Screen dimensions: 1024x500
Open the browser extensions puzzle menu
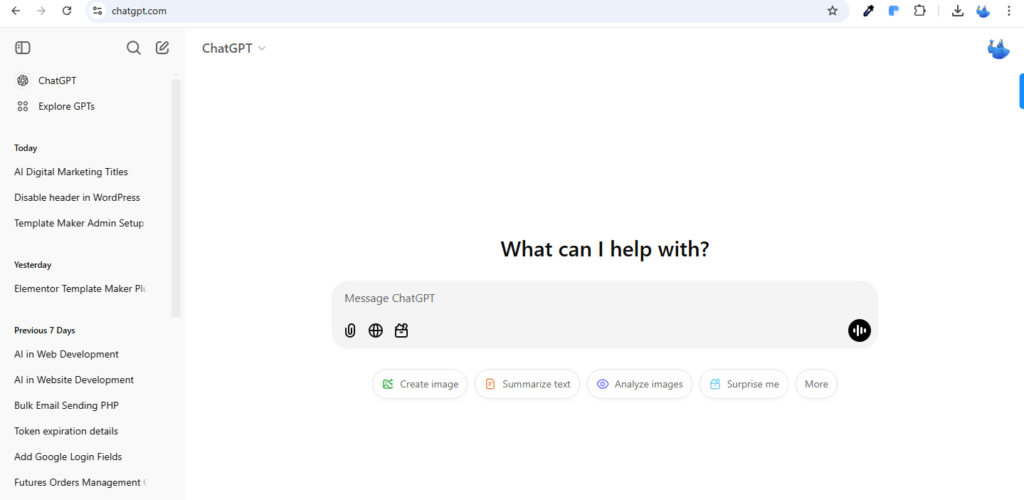point(920,10)
